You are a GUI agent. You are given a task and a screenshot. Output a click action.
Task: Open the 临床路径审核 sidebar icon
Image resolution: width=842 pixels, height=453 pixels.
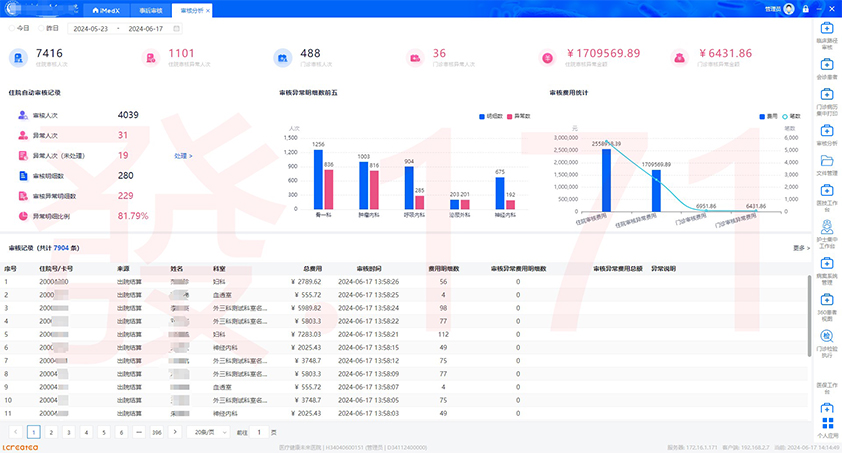pyautogui.click(x=826, y=28)
